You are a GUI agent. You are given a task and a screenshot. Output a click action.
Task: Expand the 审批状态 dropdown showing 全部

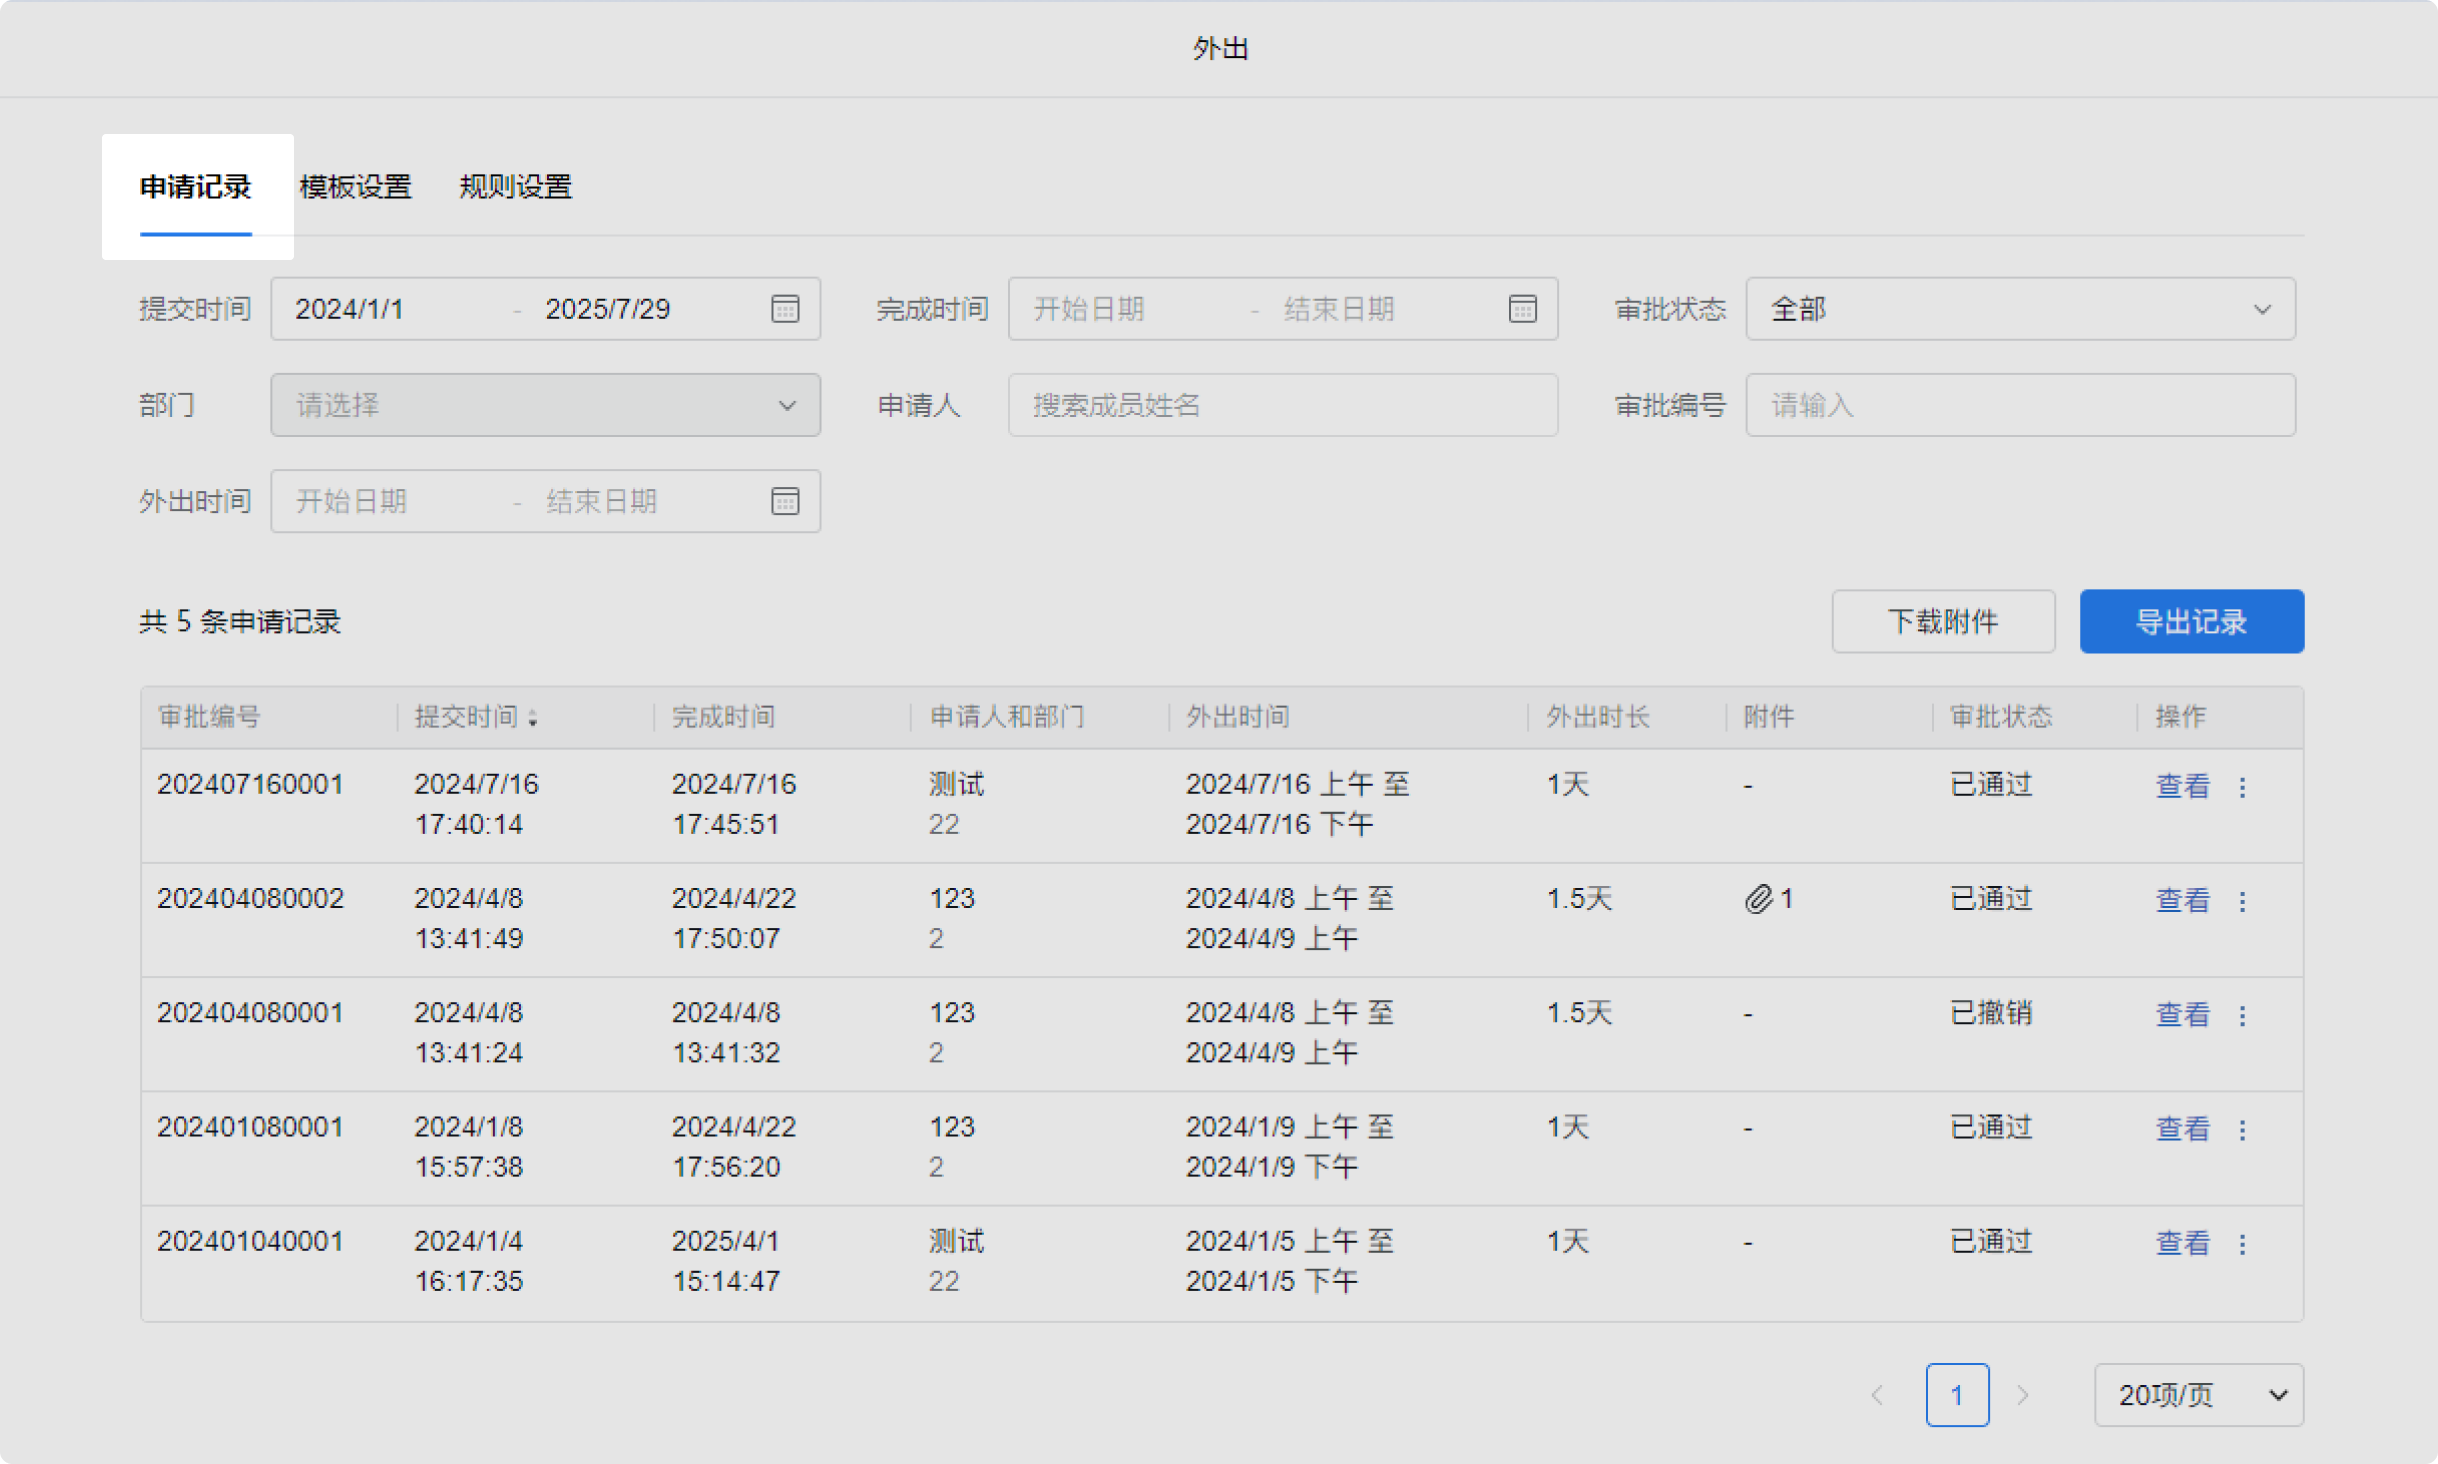[2020, 309]
